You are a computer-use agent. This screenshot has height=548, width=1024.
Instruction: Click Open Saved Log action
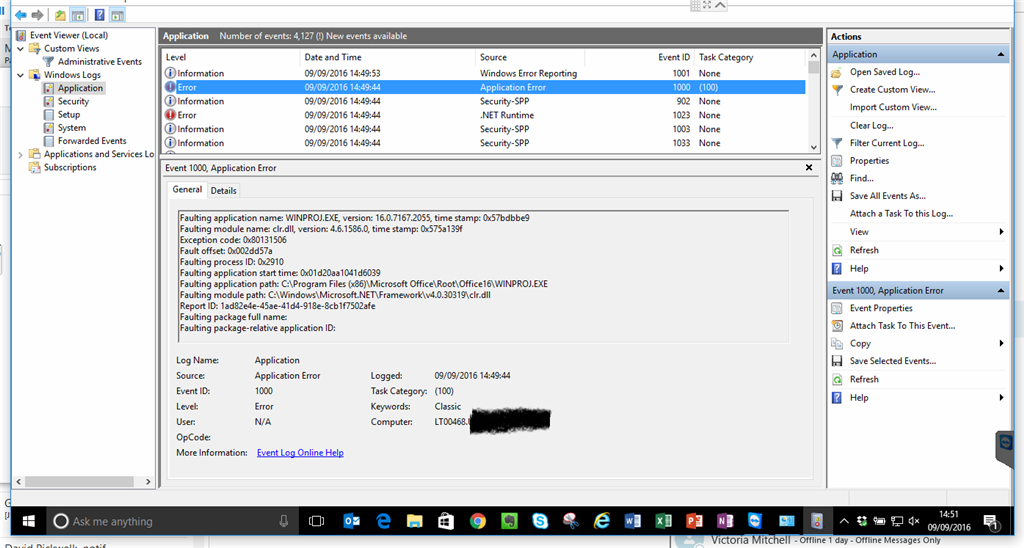coord(884,72)
